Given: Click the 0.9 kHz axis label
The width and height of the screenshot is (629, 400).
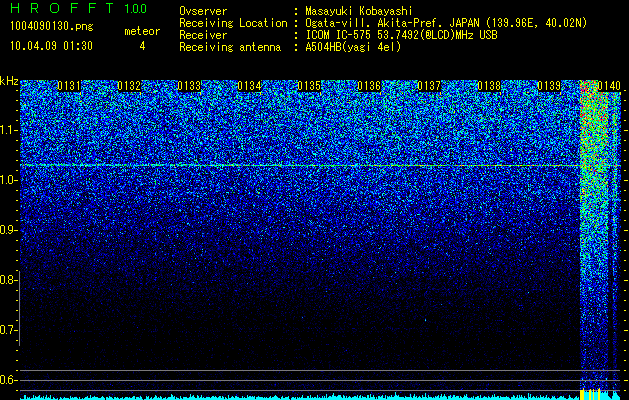Looking at the screenshot, I should point(8,230).
